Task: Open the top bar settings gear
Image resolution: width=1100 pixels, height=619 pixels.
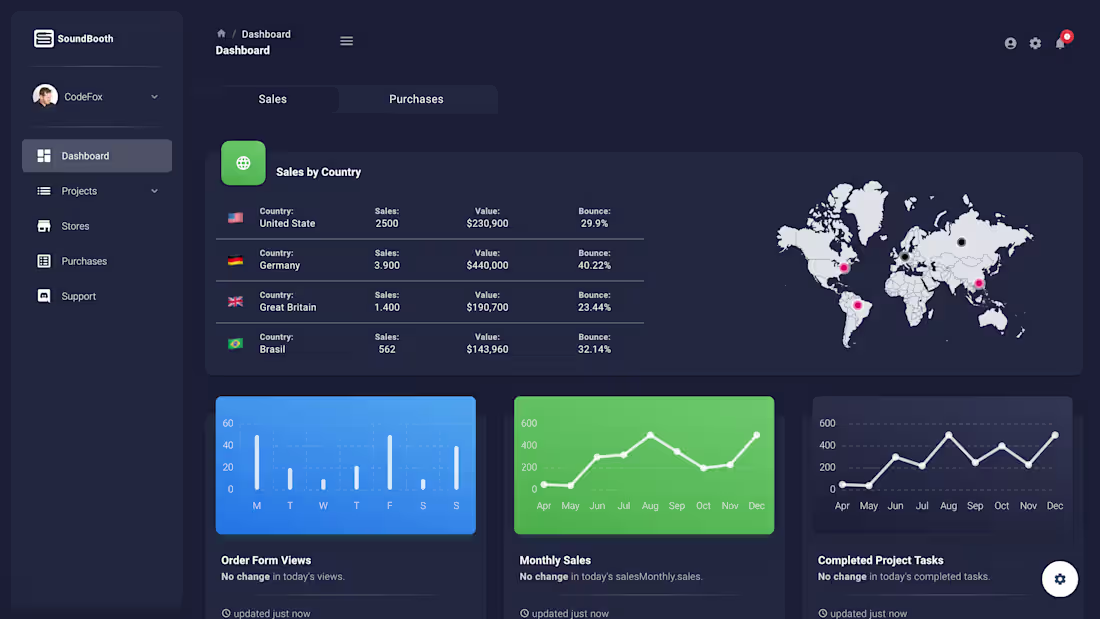Action: click(1035, 43)
